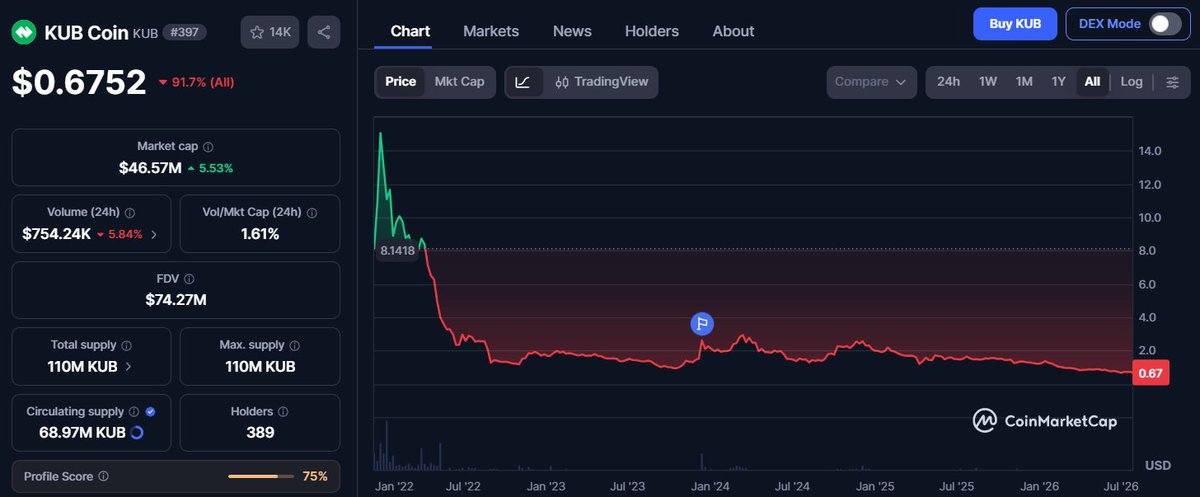
Task: Open the Compare dropdown
Action: (871, 82)
